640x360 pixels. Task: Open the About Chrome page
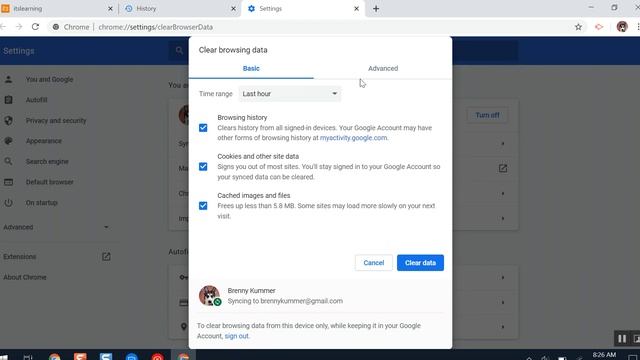[x=25, y=277]
